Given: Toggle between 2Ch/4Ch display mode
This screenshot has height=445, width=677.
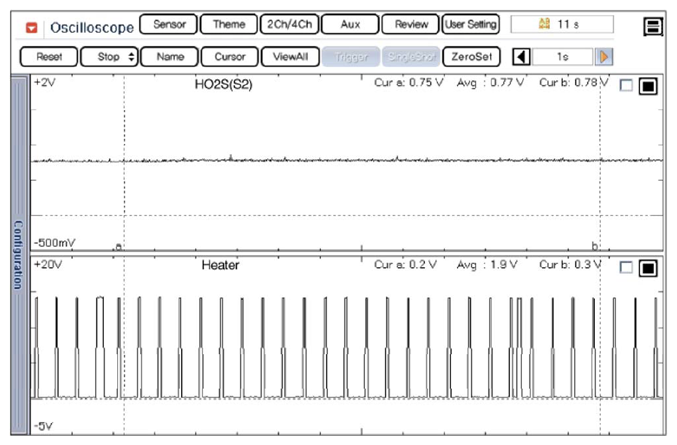Looking at the screenshot, I should pyautogui.click(x=288, y=24).
